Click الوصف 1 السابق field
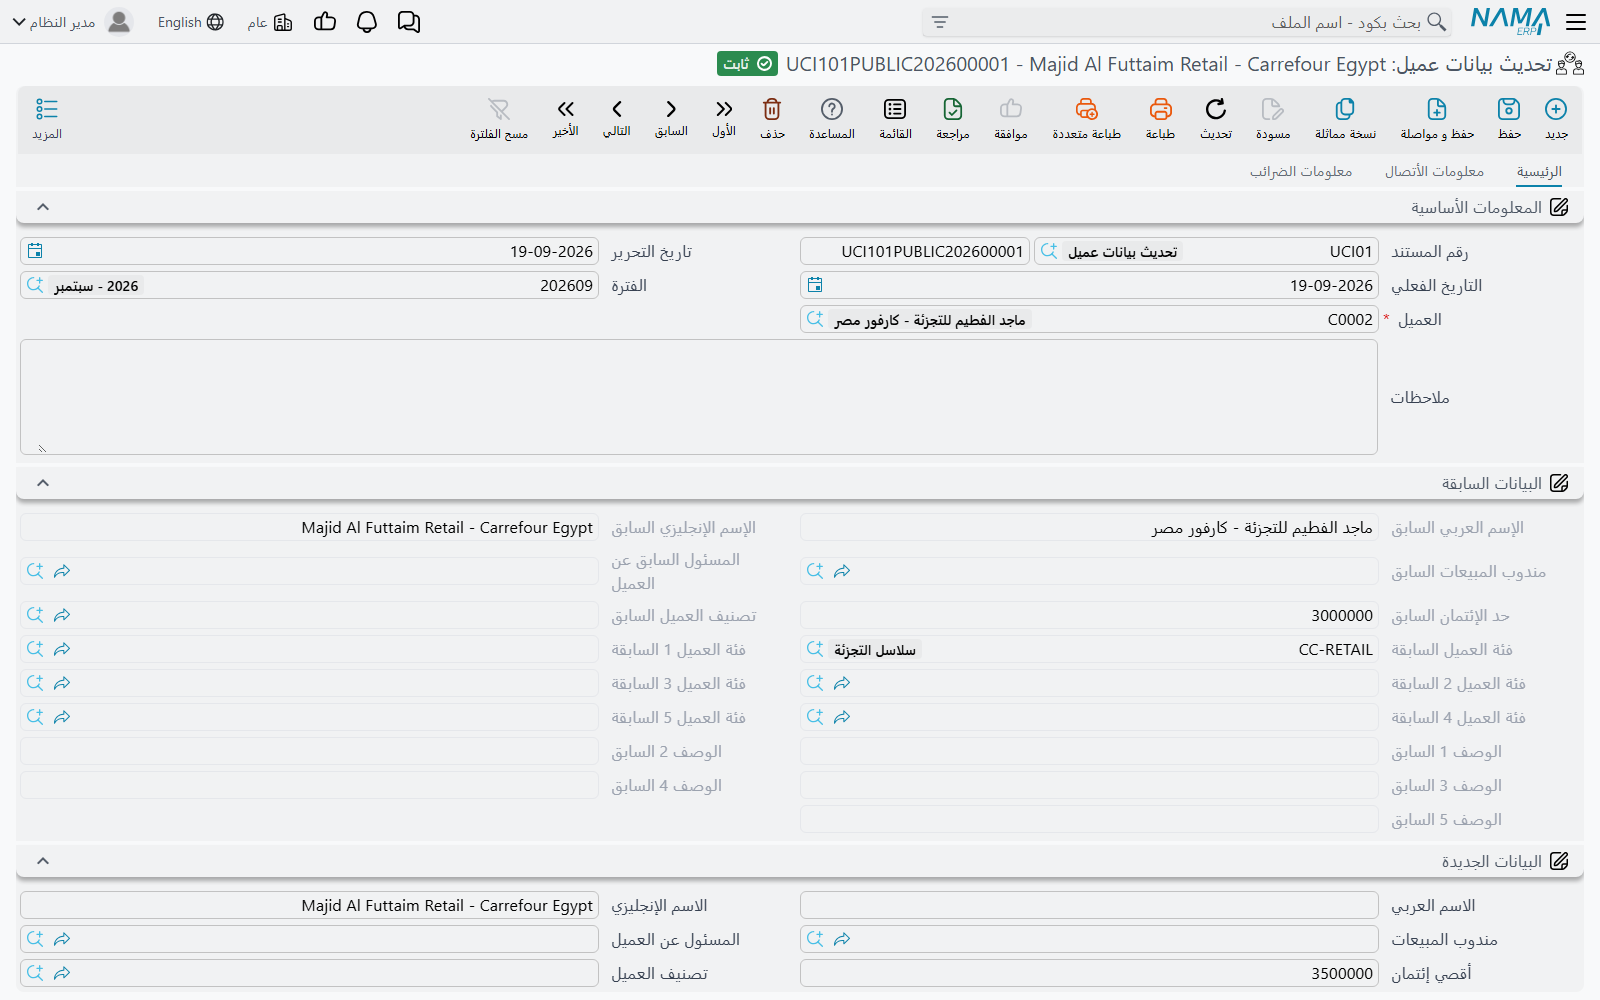The image size is (1600, 1000). pyautogui.click(x=1089, y=751)
